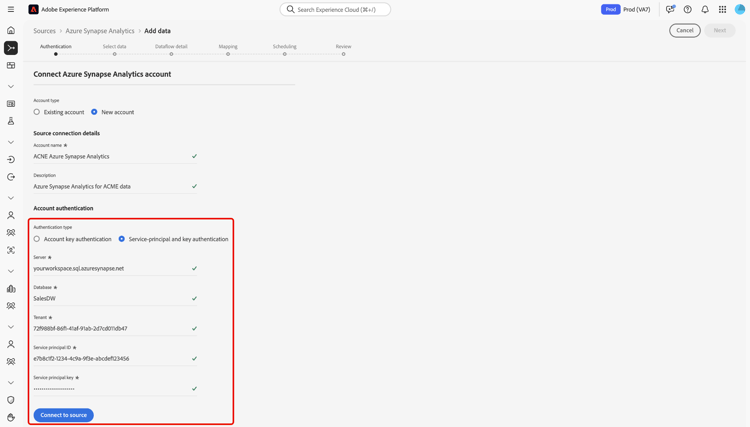Viewport: 750px width, 427px height.
Task: Open the Sources breadcrumb link
Action: click(x=44, y=31)
